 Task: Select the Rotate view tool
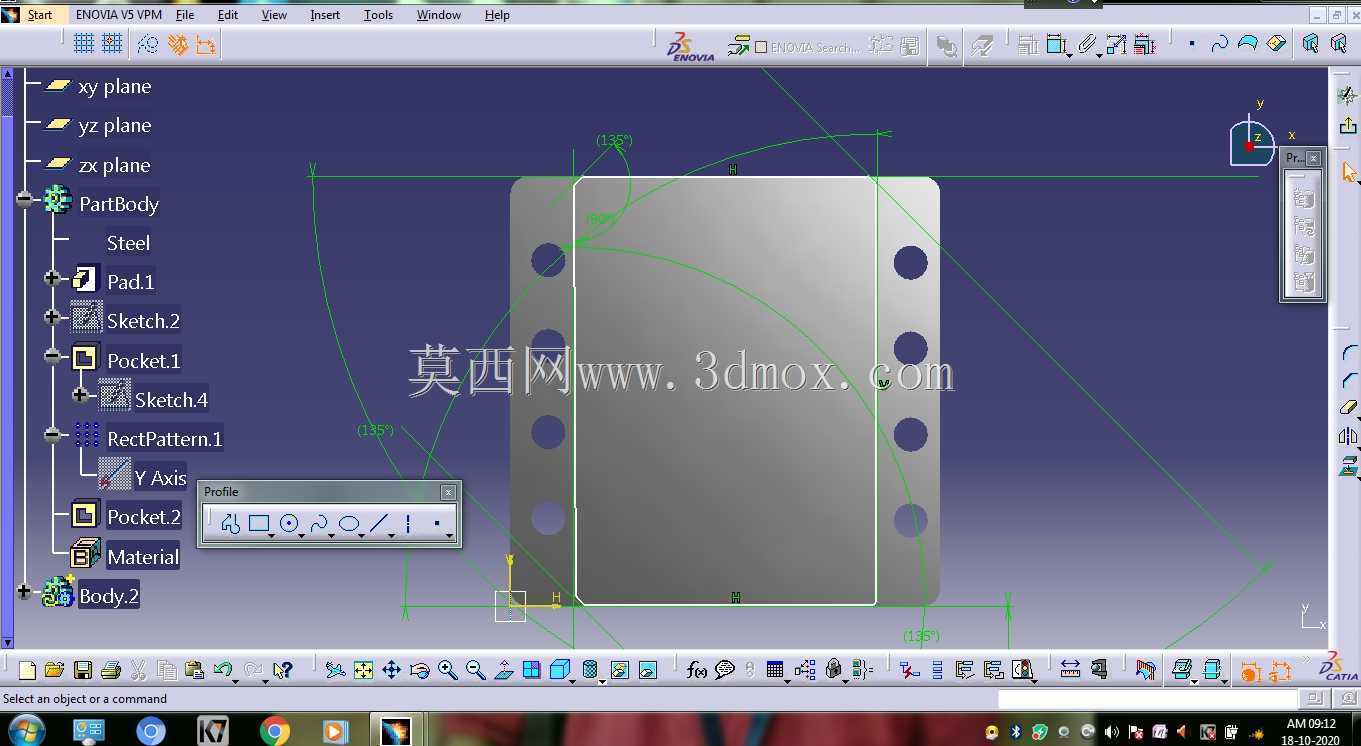[420, 670]
